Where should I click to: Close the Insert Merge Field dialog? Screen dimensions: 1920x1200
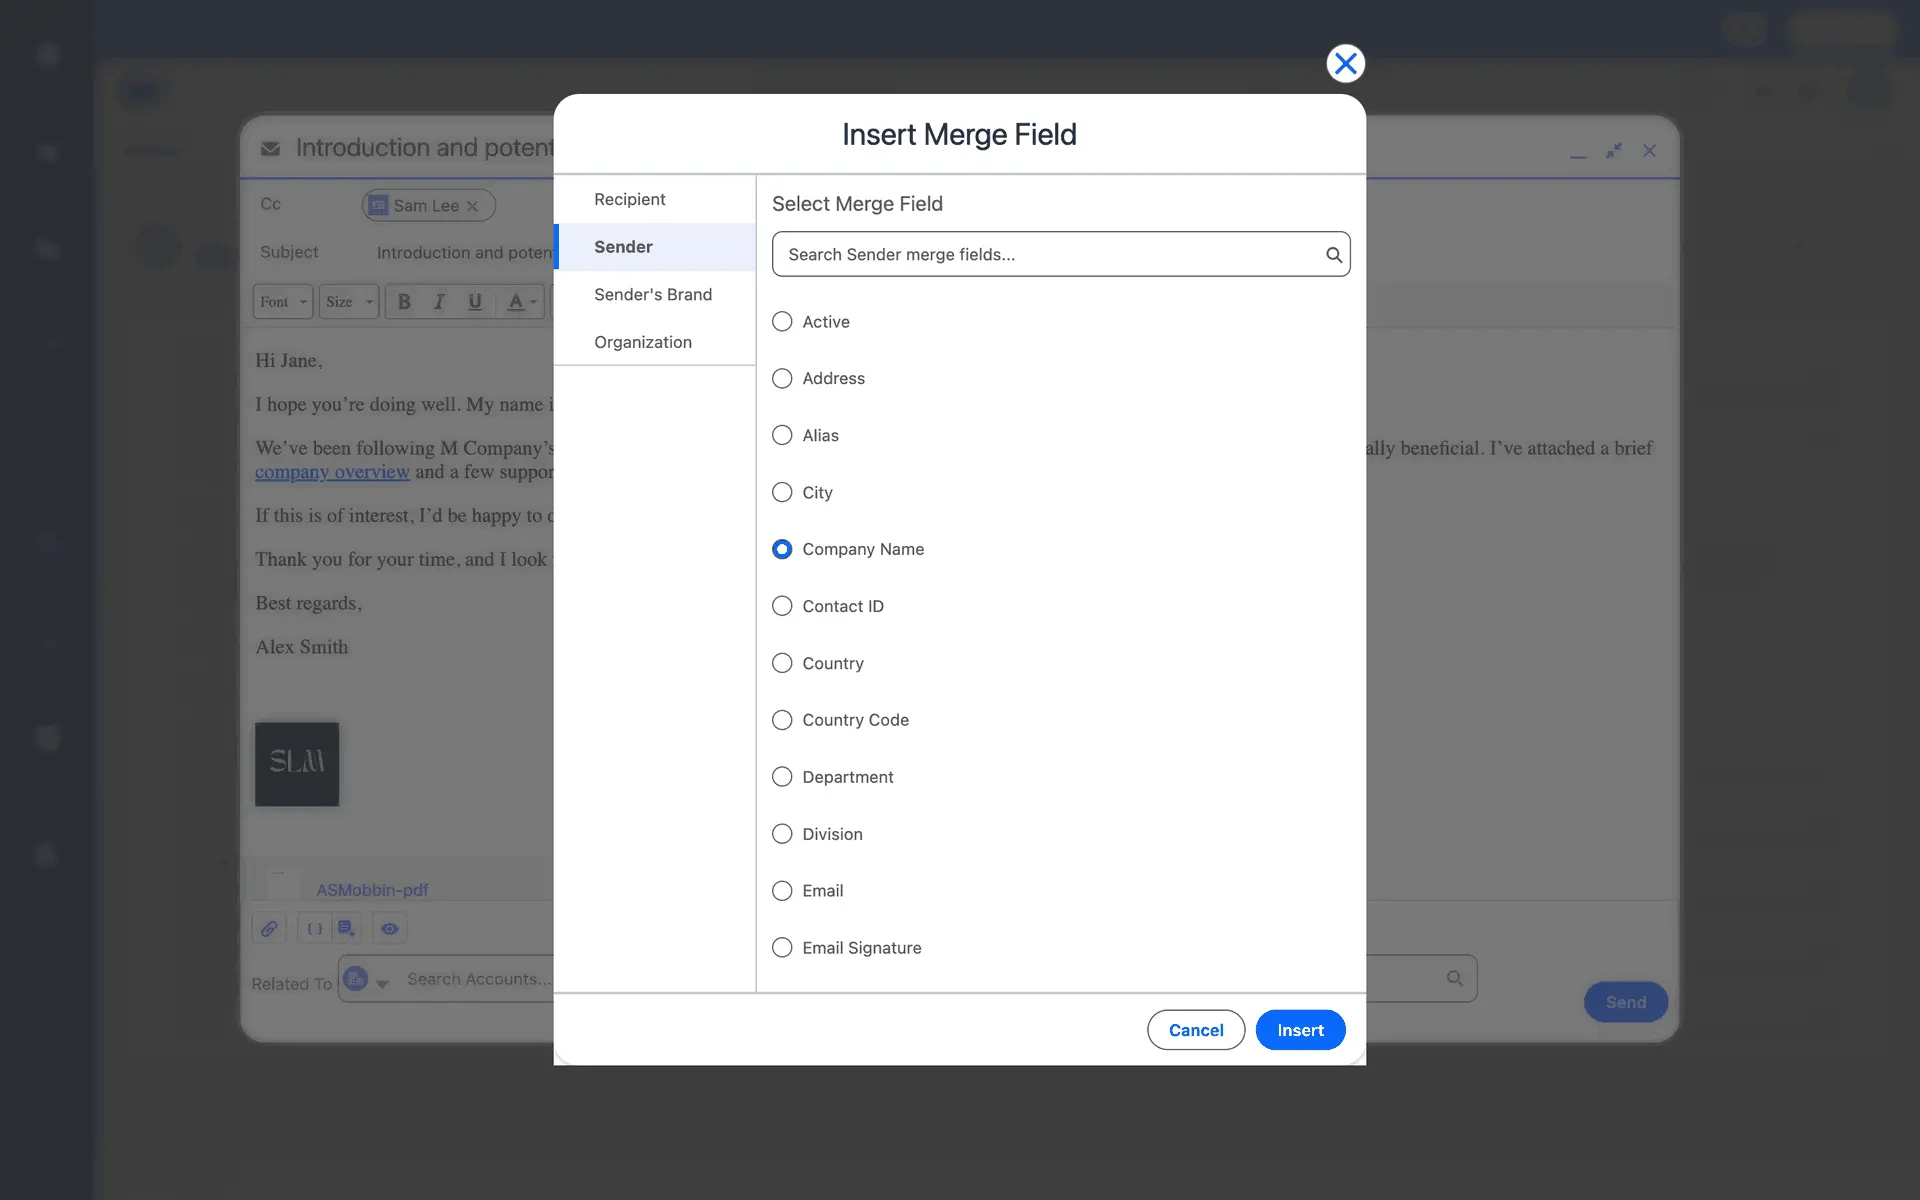tap(1345, 63)
